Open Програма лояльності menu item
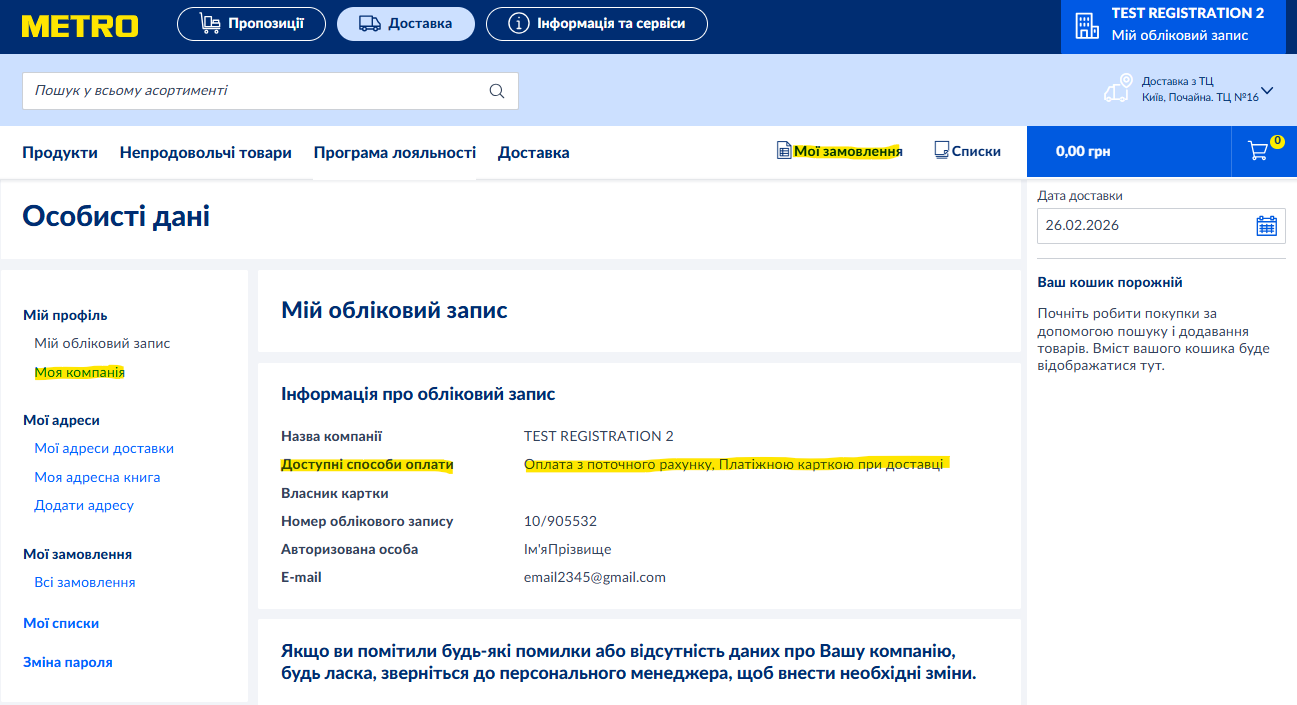Screen dimensions: 1297x705 point(395,153)
